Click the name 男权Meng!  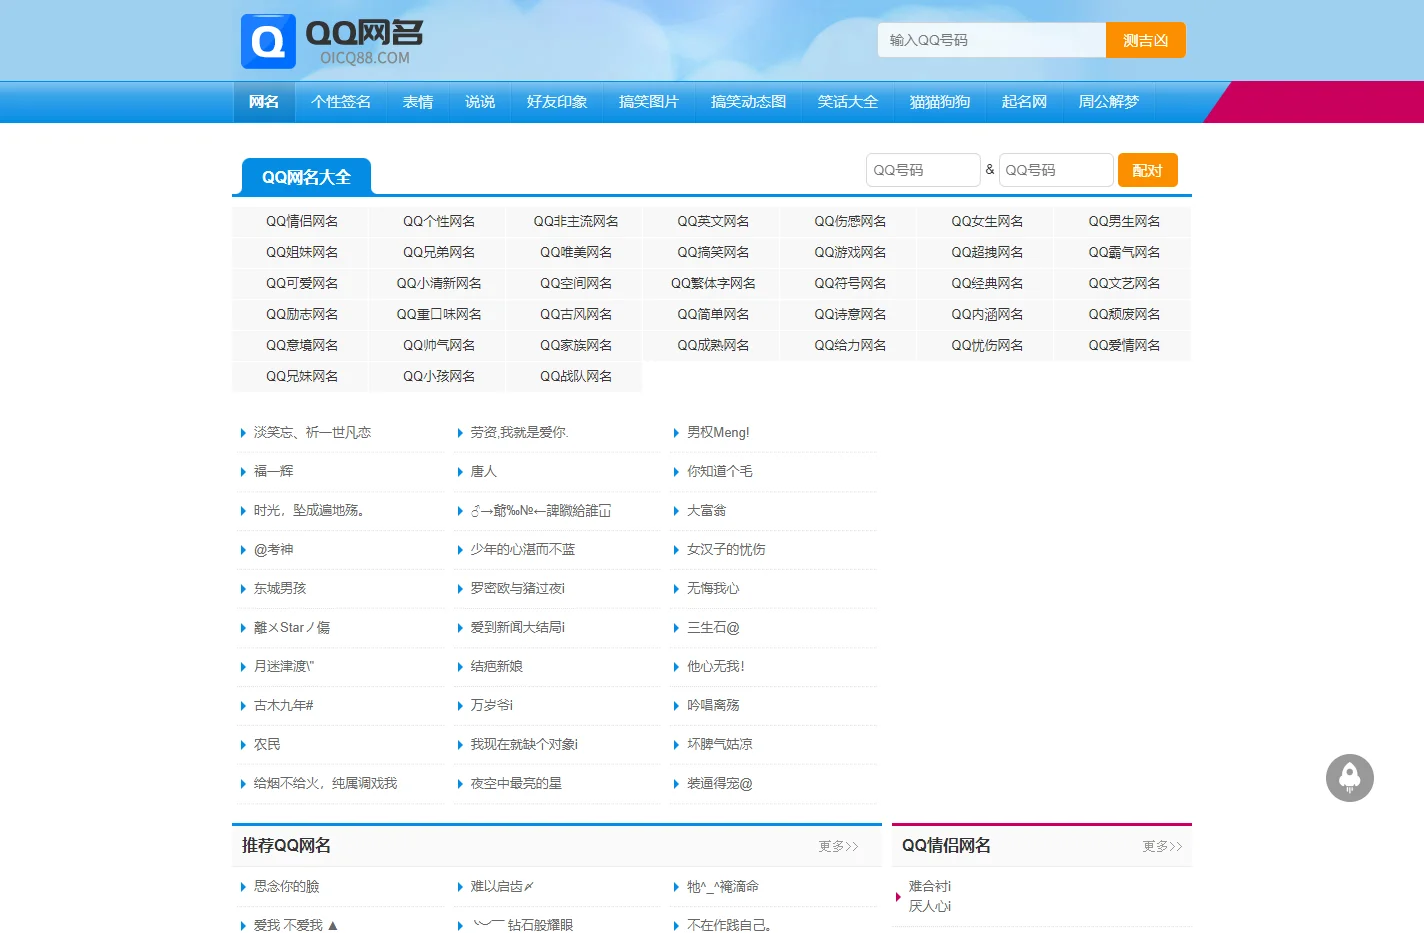(x=718, y=432)
